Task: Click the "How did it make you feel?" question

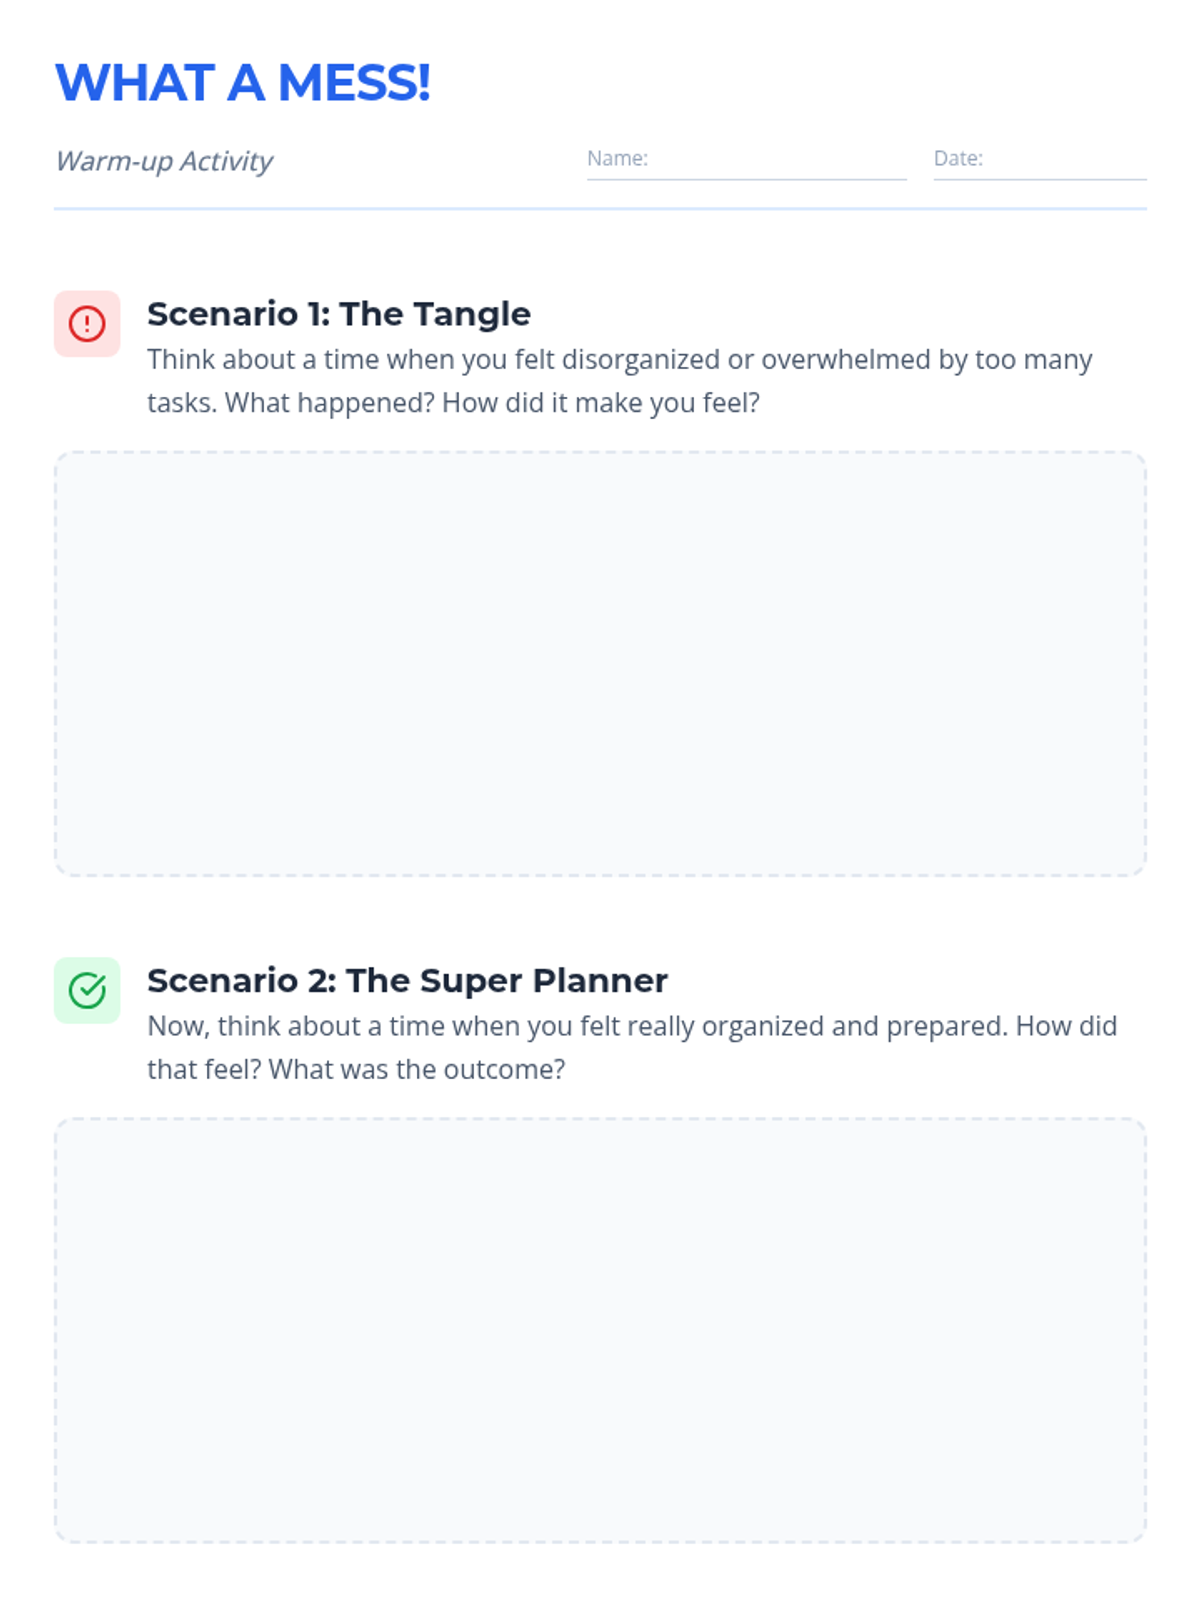Action: [601, 403]
